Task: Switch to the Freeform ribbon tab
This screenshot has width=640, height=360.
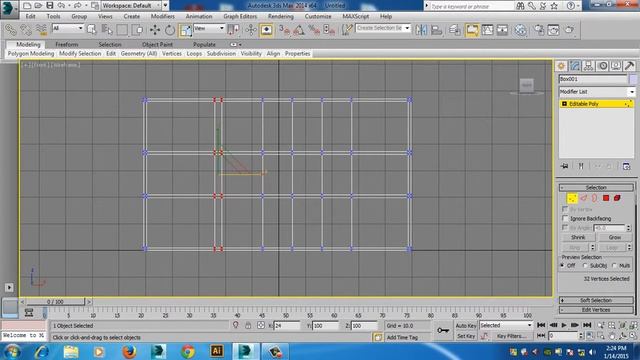Action: click(x=67, y=44)
